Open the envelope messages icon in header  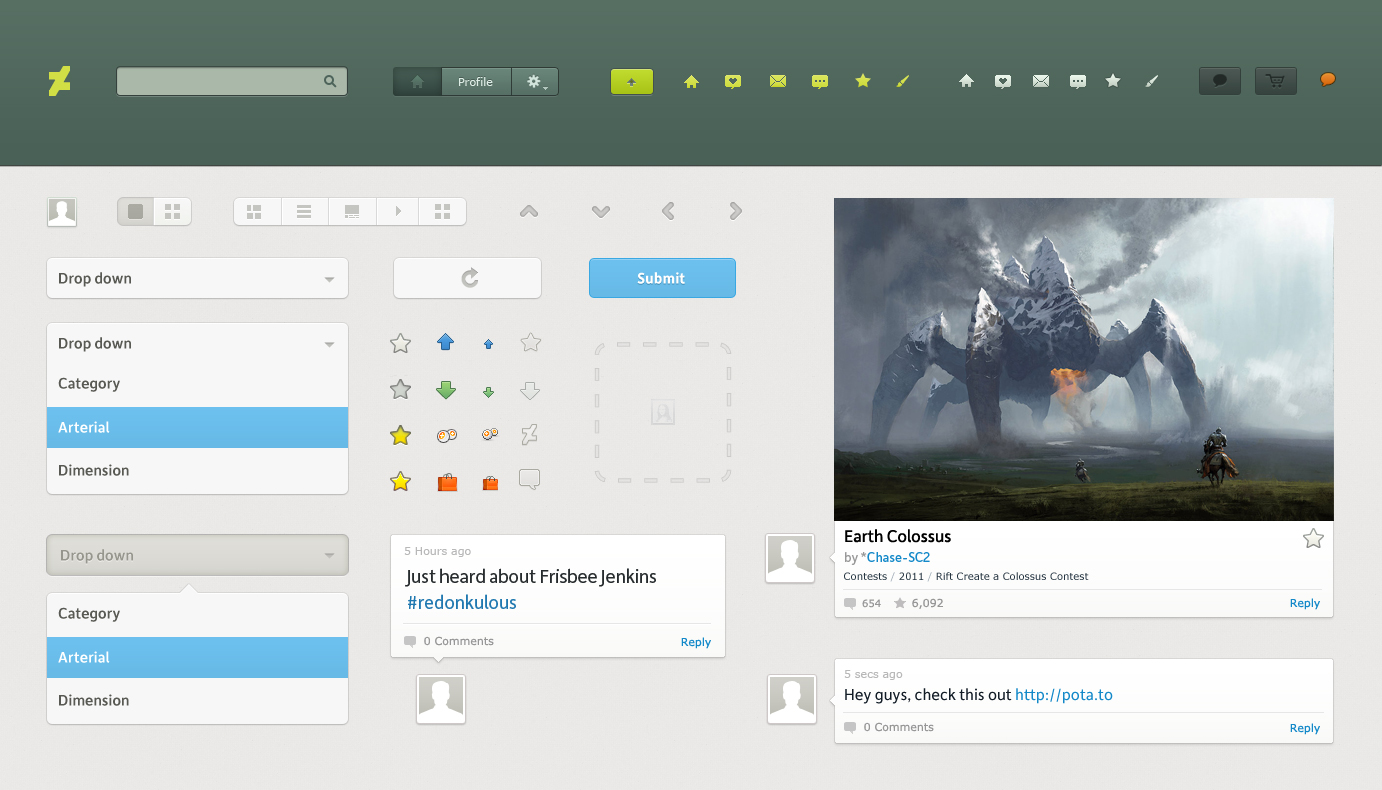coord(778,81)
